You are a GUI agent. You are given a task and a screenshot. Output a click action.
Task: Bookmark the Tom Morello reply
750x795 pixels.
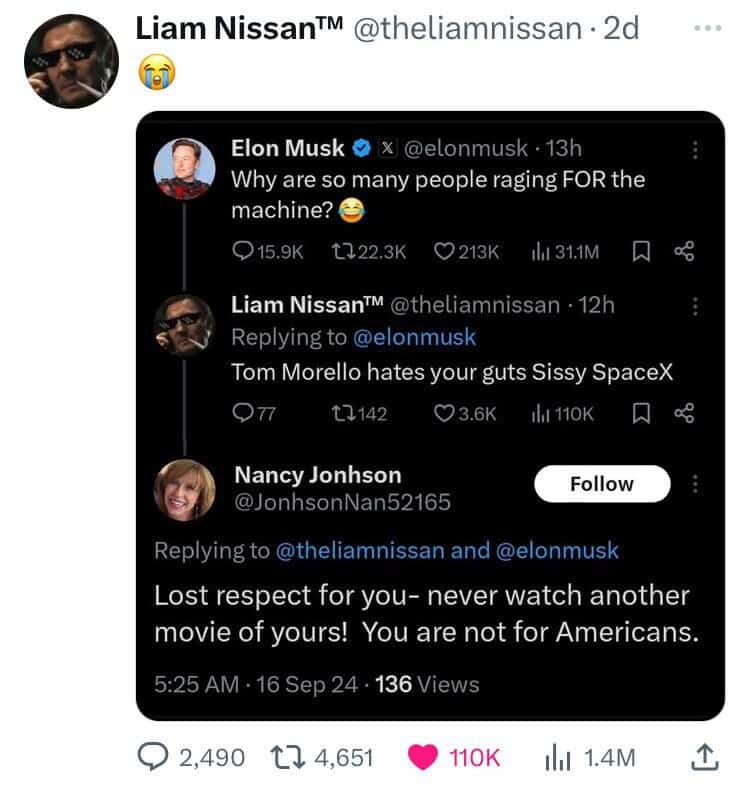(x=641, y=414)
